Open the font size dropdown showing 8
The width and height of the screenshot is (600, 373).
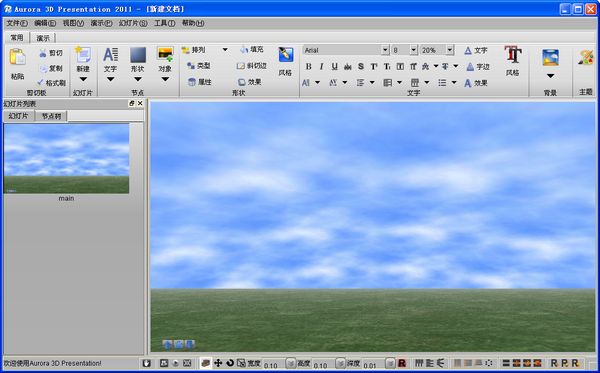(x=413, y=50)
